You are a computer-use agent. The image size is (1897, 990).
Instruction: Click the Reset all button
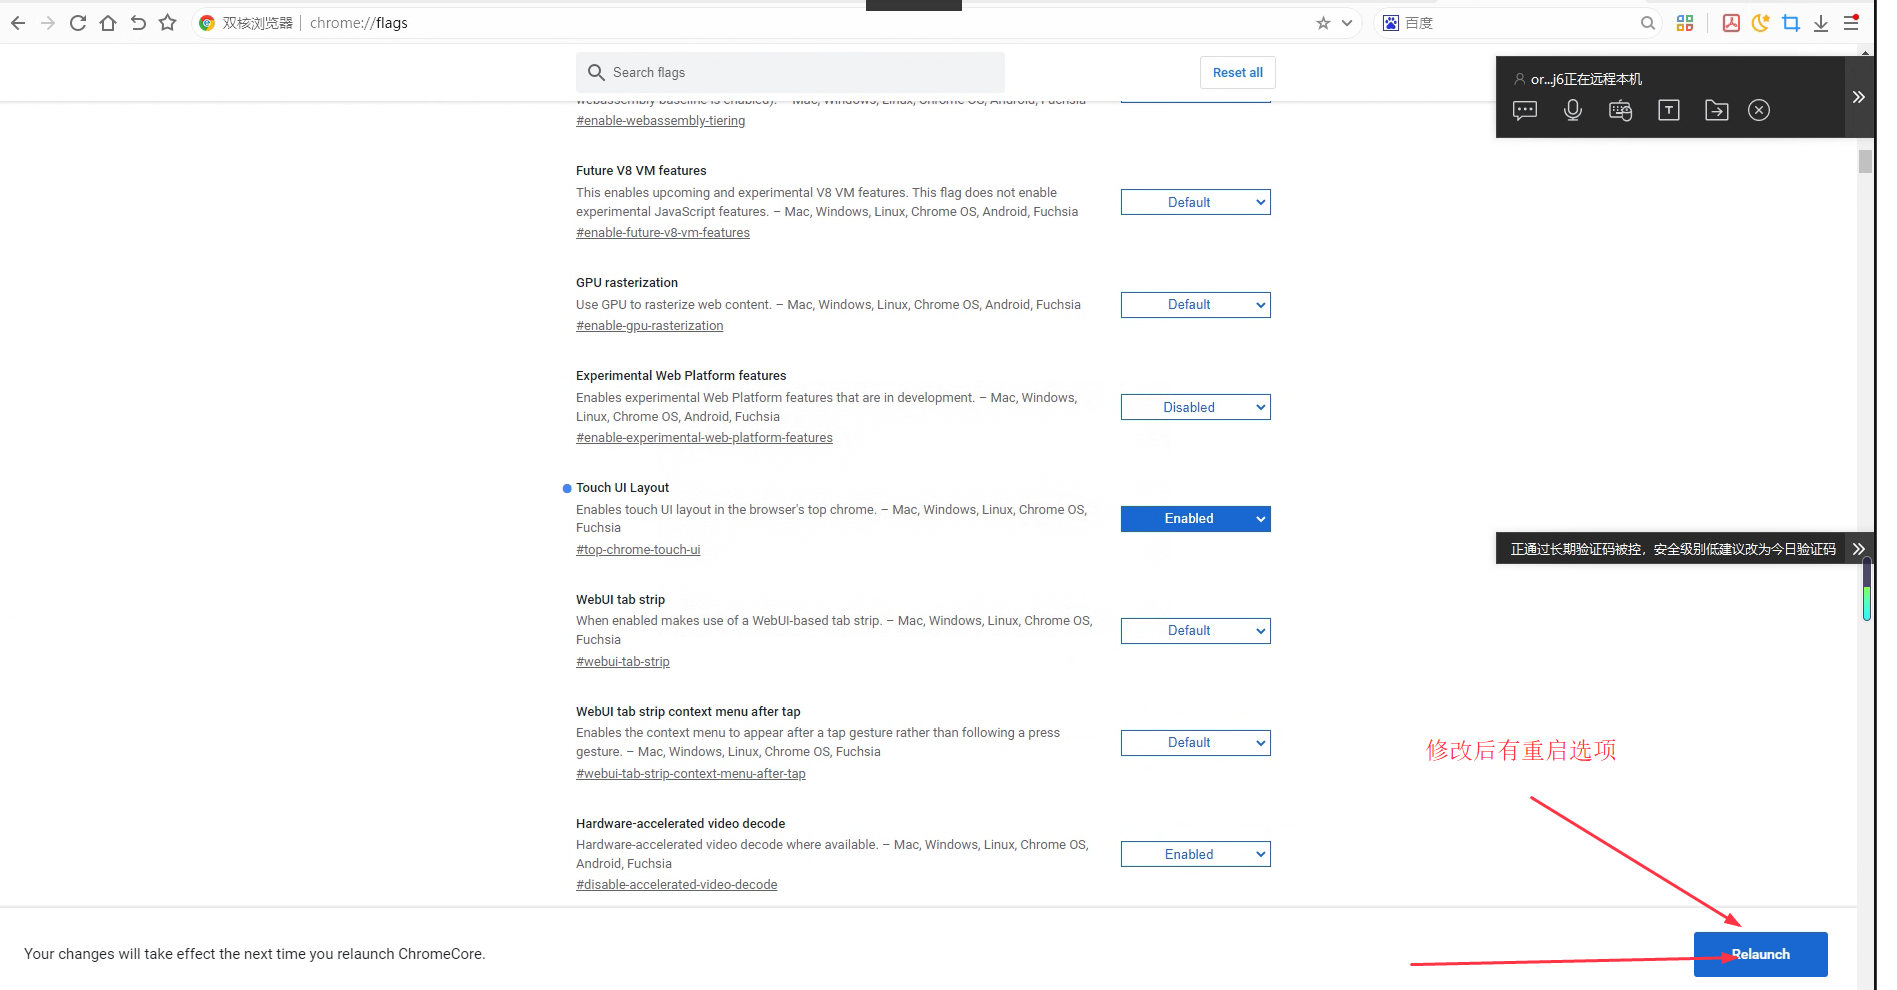1238,72
